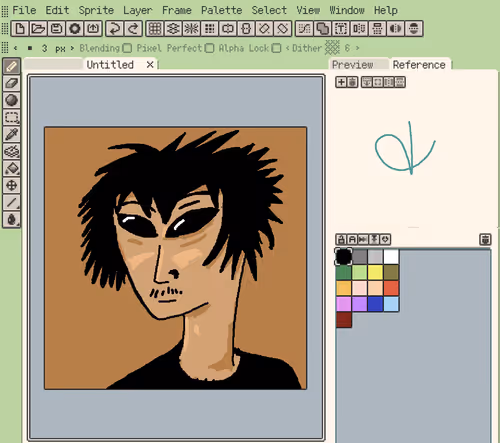The width and height of the screenshot is (500, 443).
Task: Click the Save file icon
Action: pos(56,29)
